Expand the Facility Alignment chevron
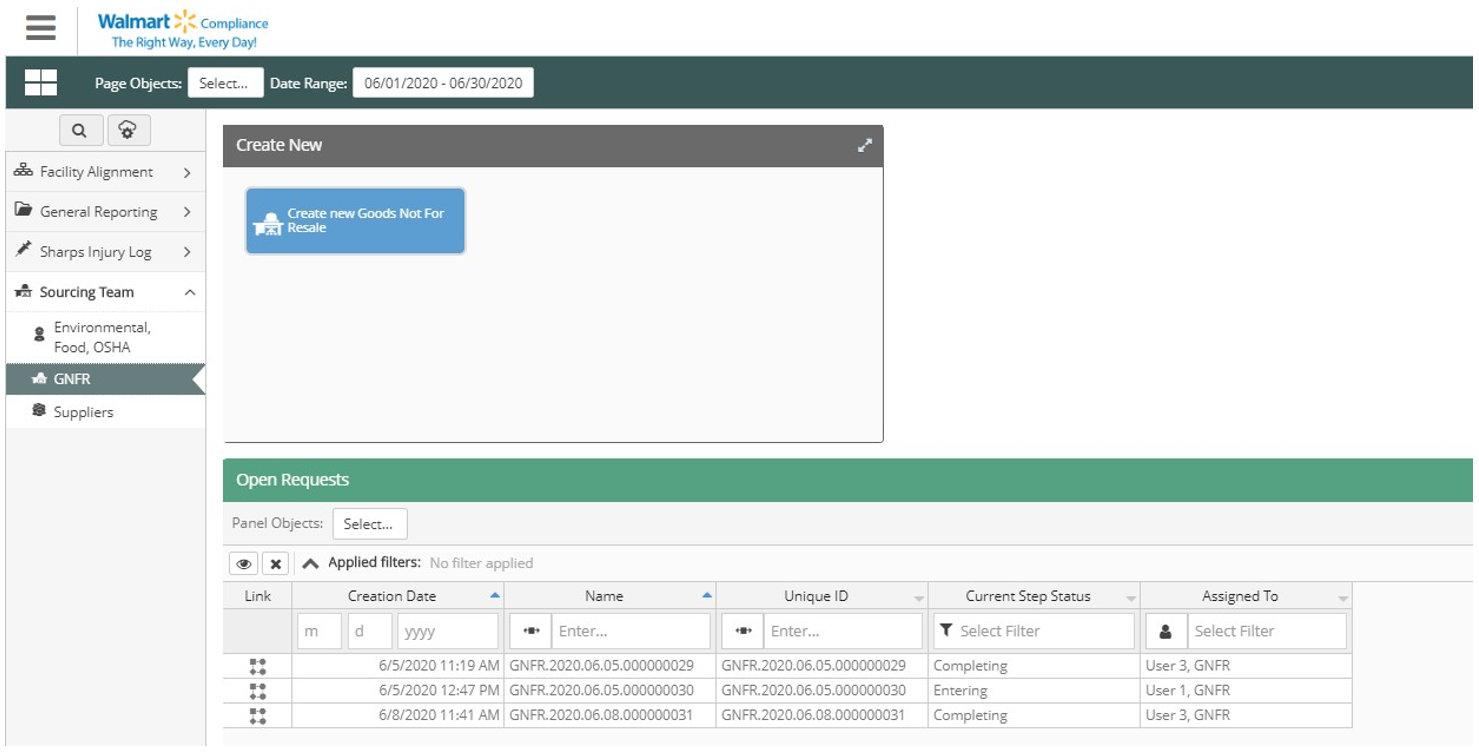1479x753 pixels. point(187,172)
